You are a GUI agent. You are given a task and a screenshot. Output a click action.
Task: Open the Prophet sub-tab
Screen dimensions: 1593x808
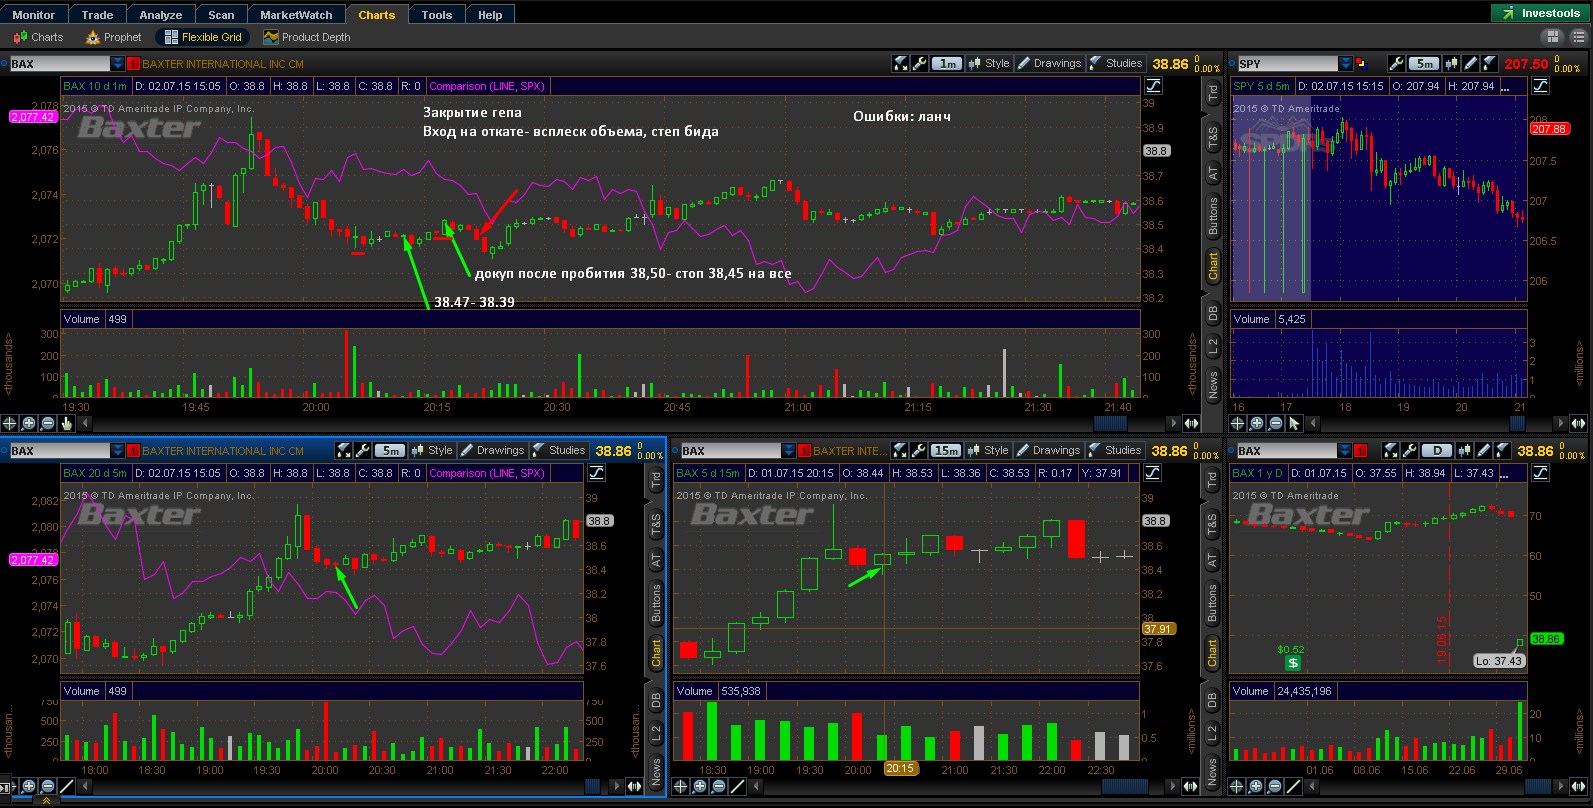point(113,37)
